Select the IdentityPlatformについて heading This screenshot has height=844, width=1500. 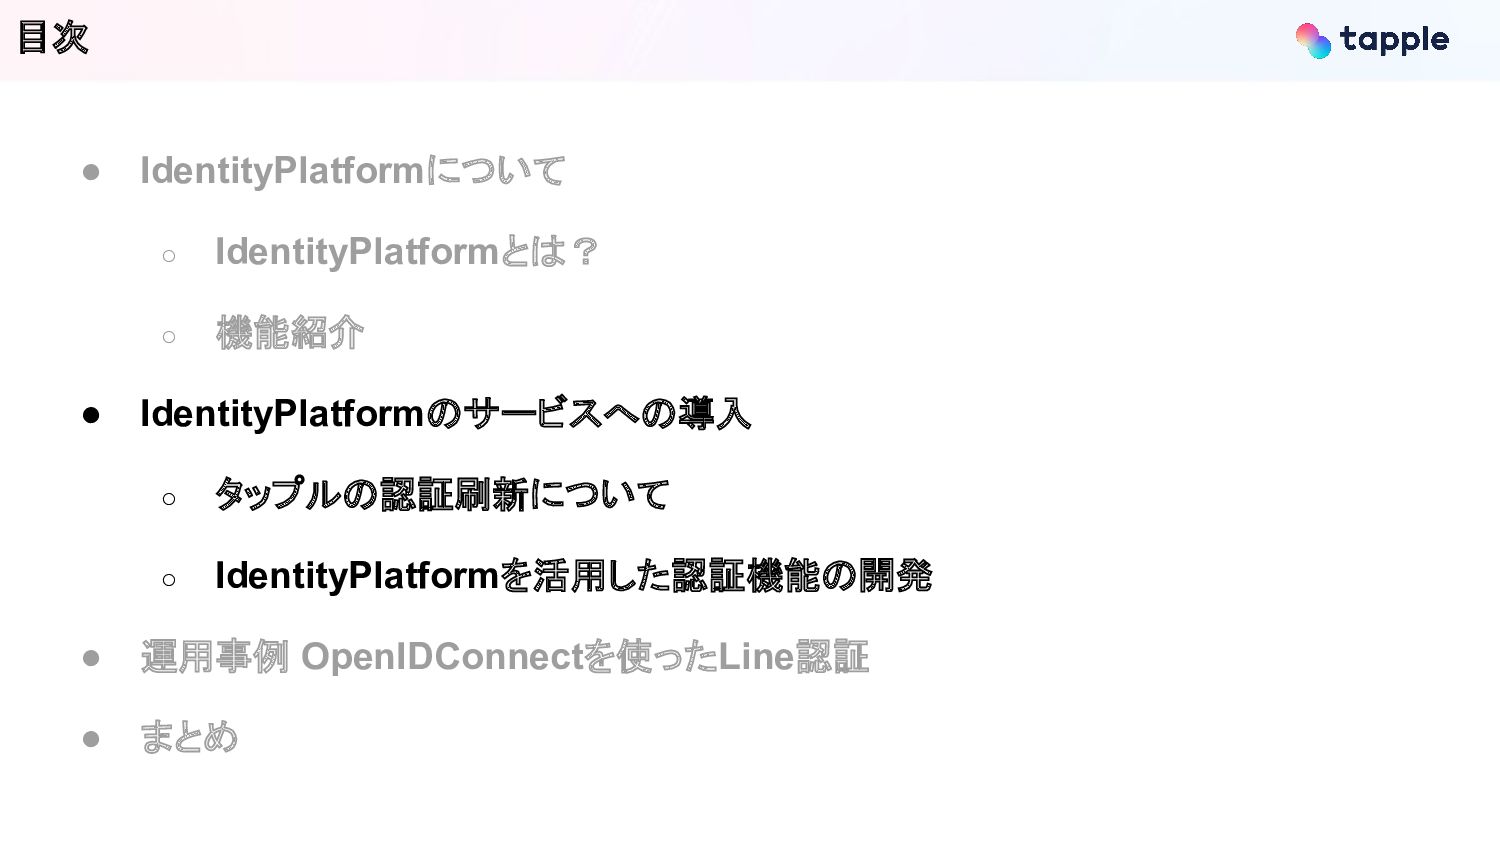point(352,171)
